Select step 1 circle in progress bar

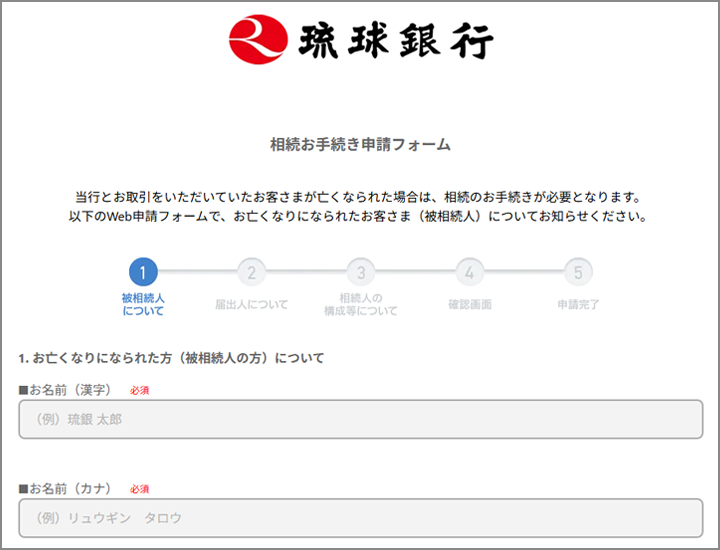click(143, 272)
